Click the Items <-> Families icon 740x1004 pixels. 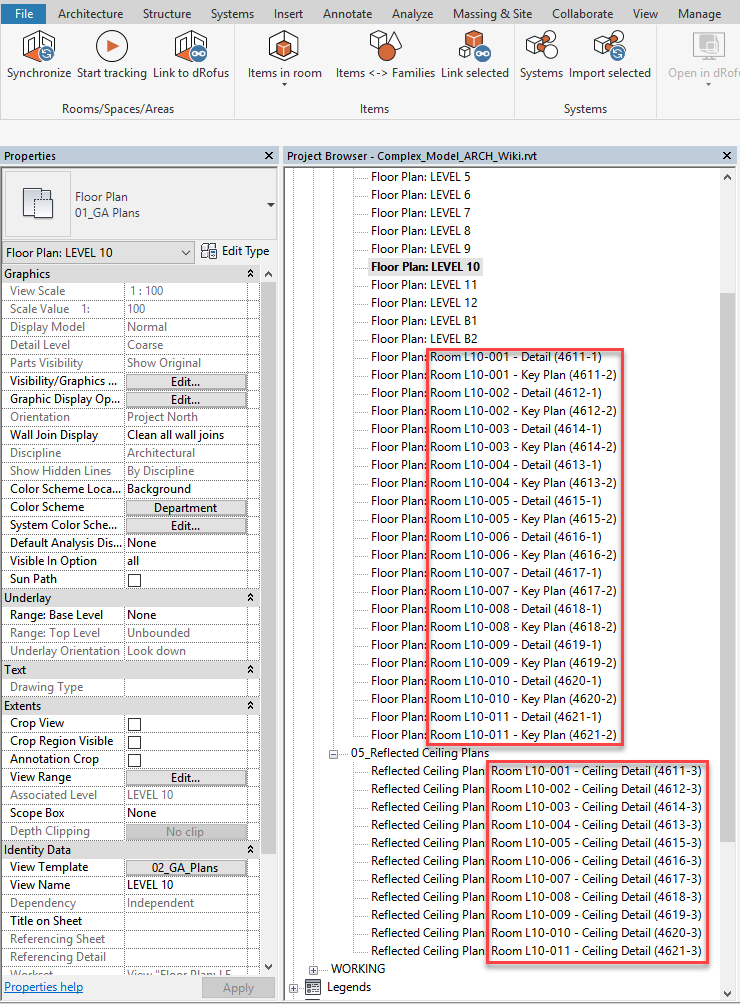(385, 47)
